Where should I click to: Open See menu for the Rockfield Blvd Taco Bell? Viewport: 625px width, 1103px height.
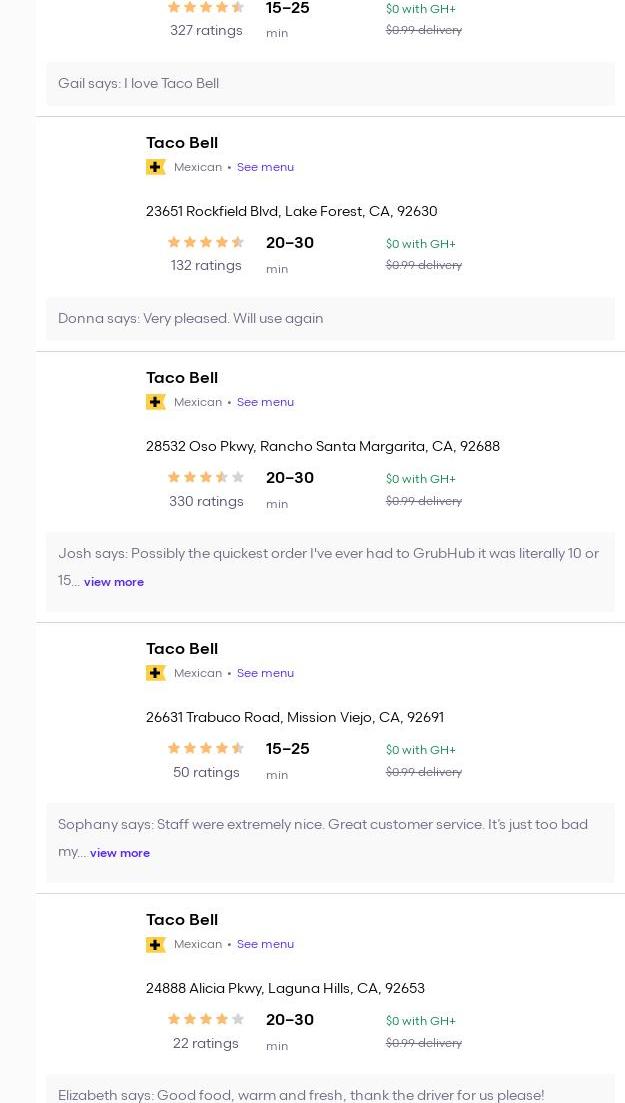coord(265,167)
